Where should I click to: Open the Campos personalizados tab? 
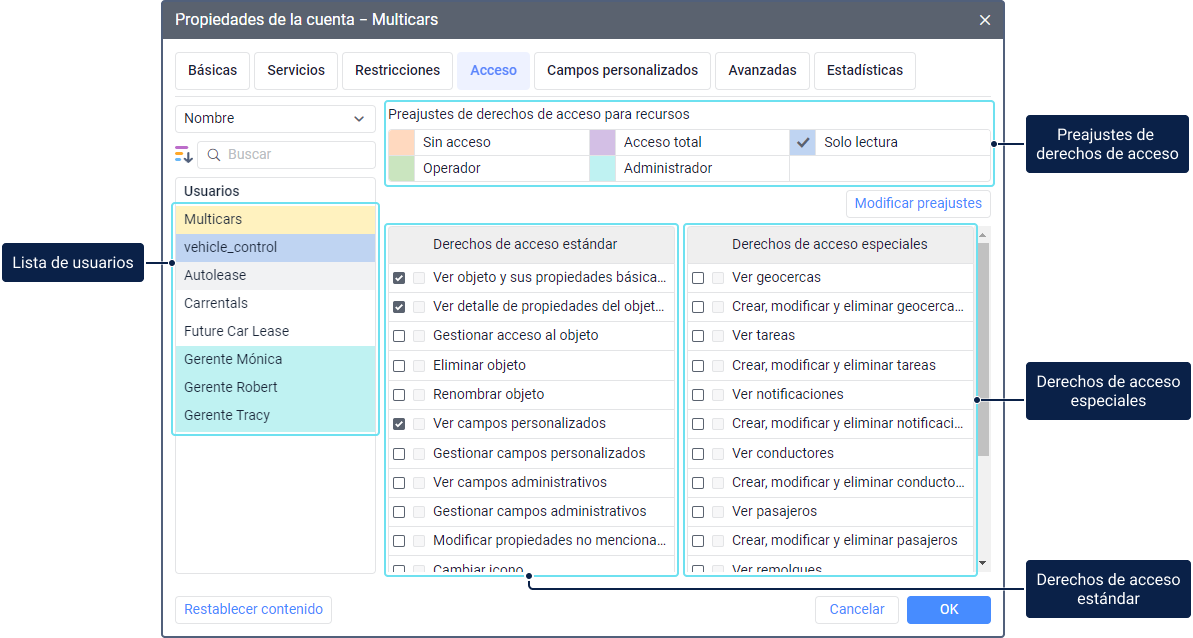click(x=622, y=70)
